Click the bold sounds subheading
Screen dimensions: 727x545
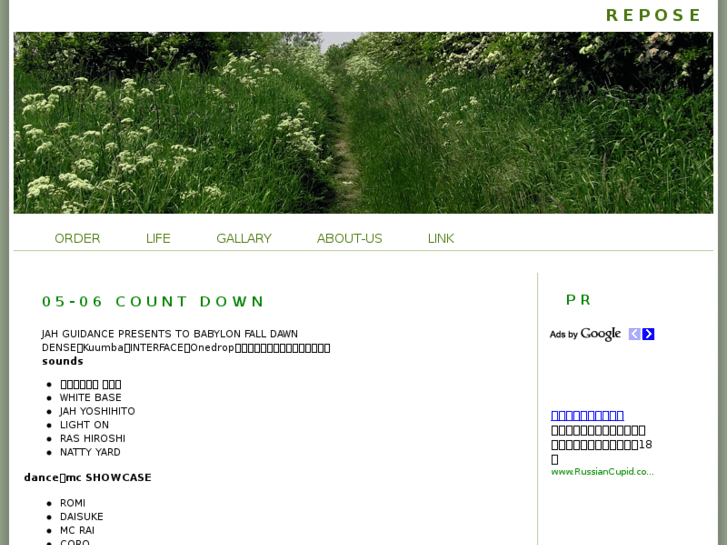click(63, 361)
